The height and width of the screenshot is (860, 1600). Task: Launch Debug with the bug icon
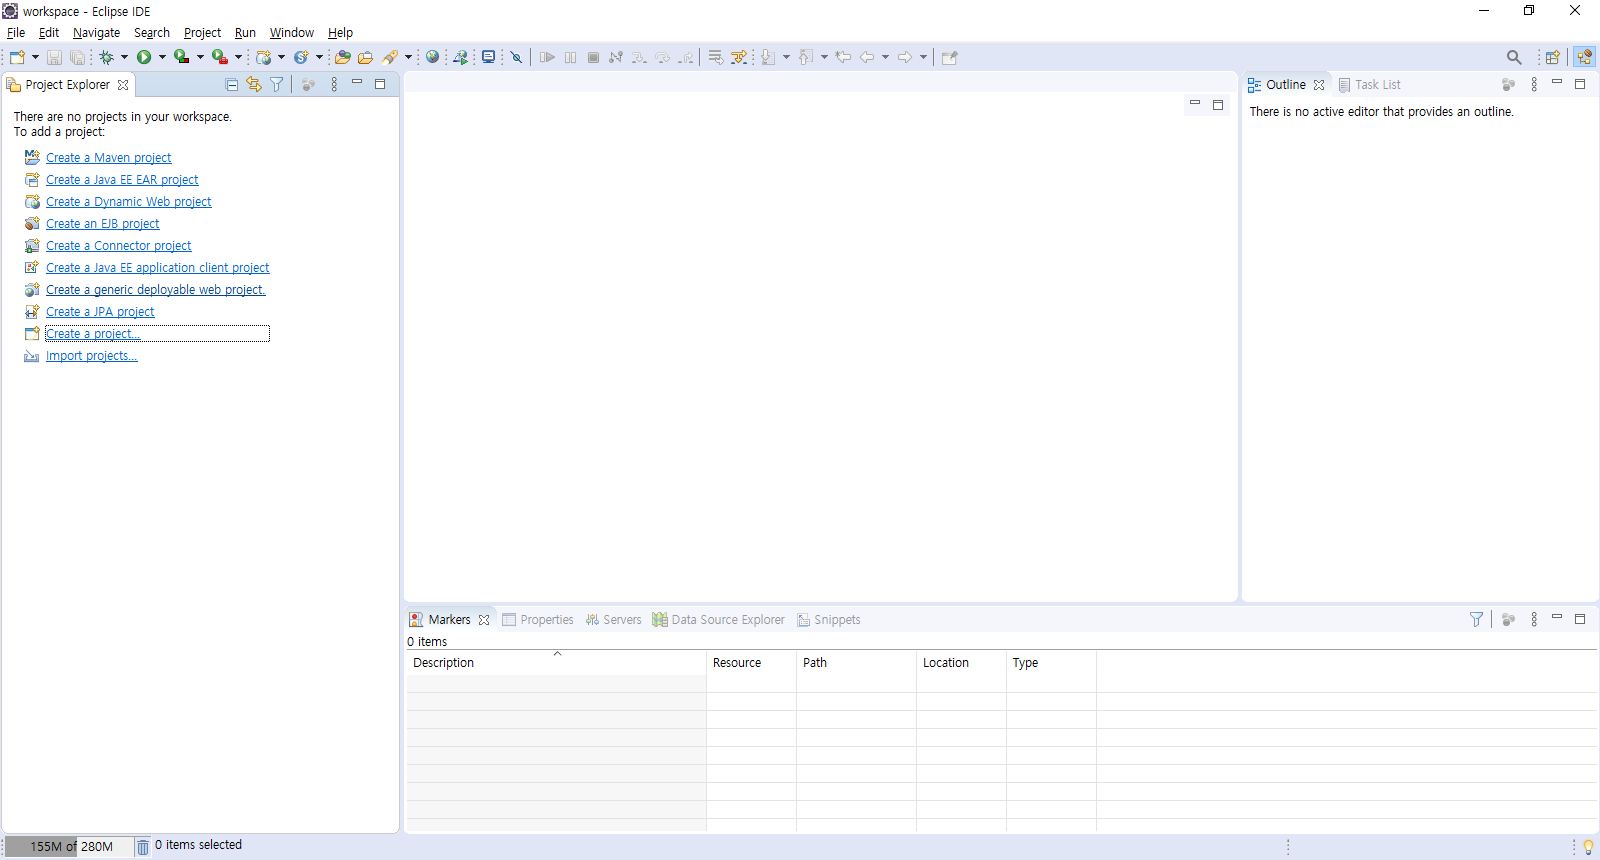[106, 57]
